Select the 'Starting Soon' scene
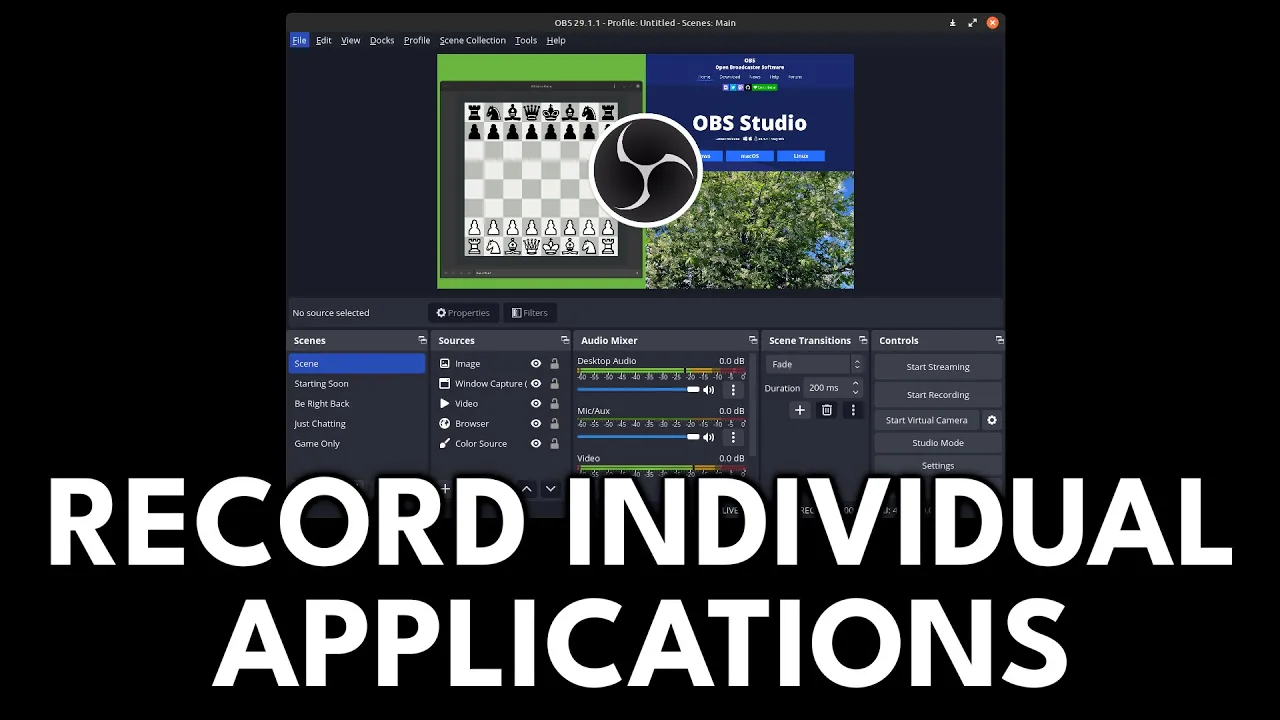The width and height of the screenshot is (1280, 720). click(x=357, y=384)
